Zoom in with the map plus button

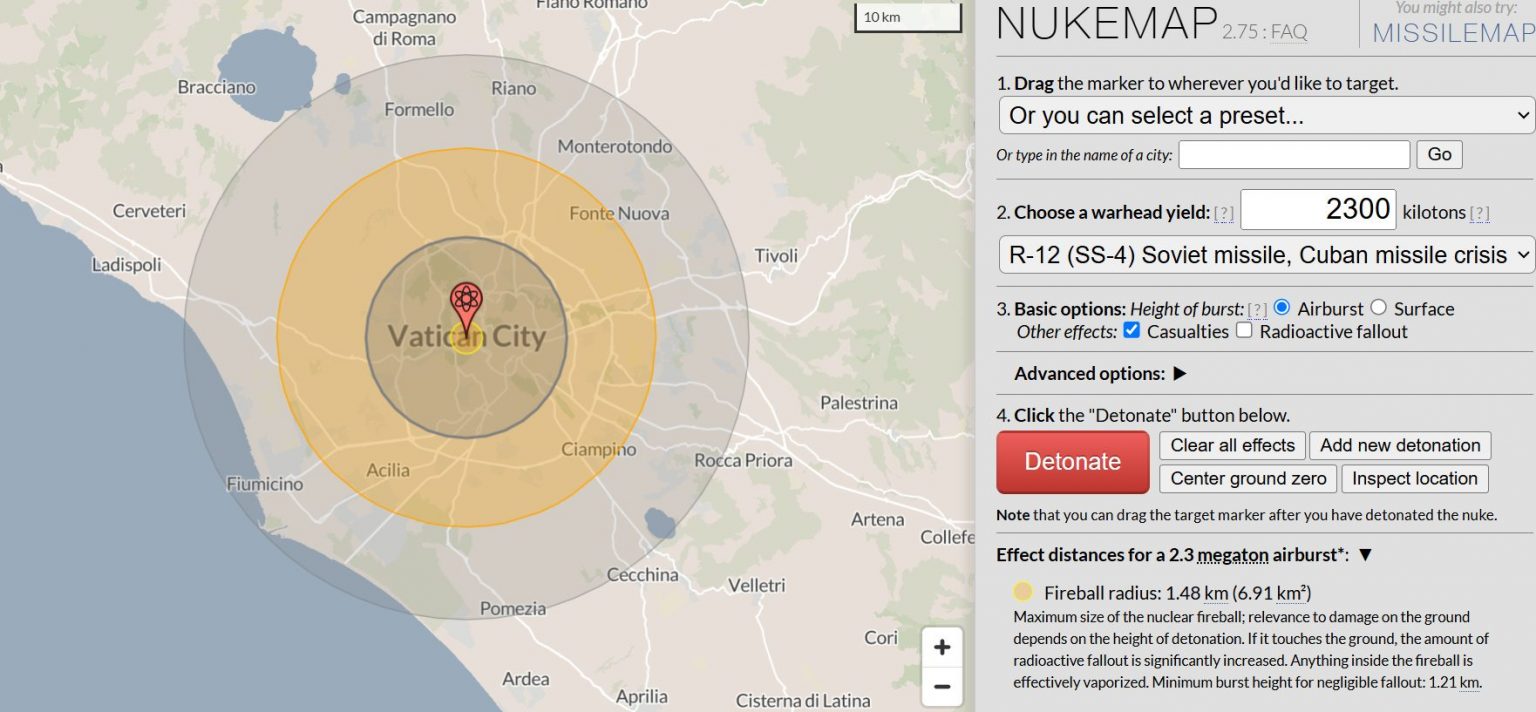pos(941,647)
